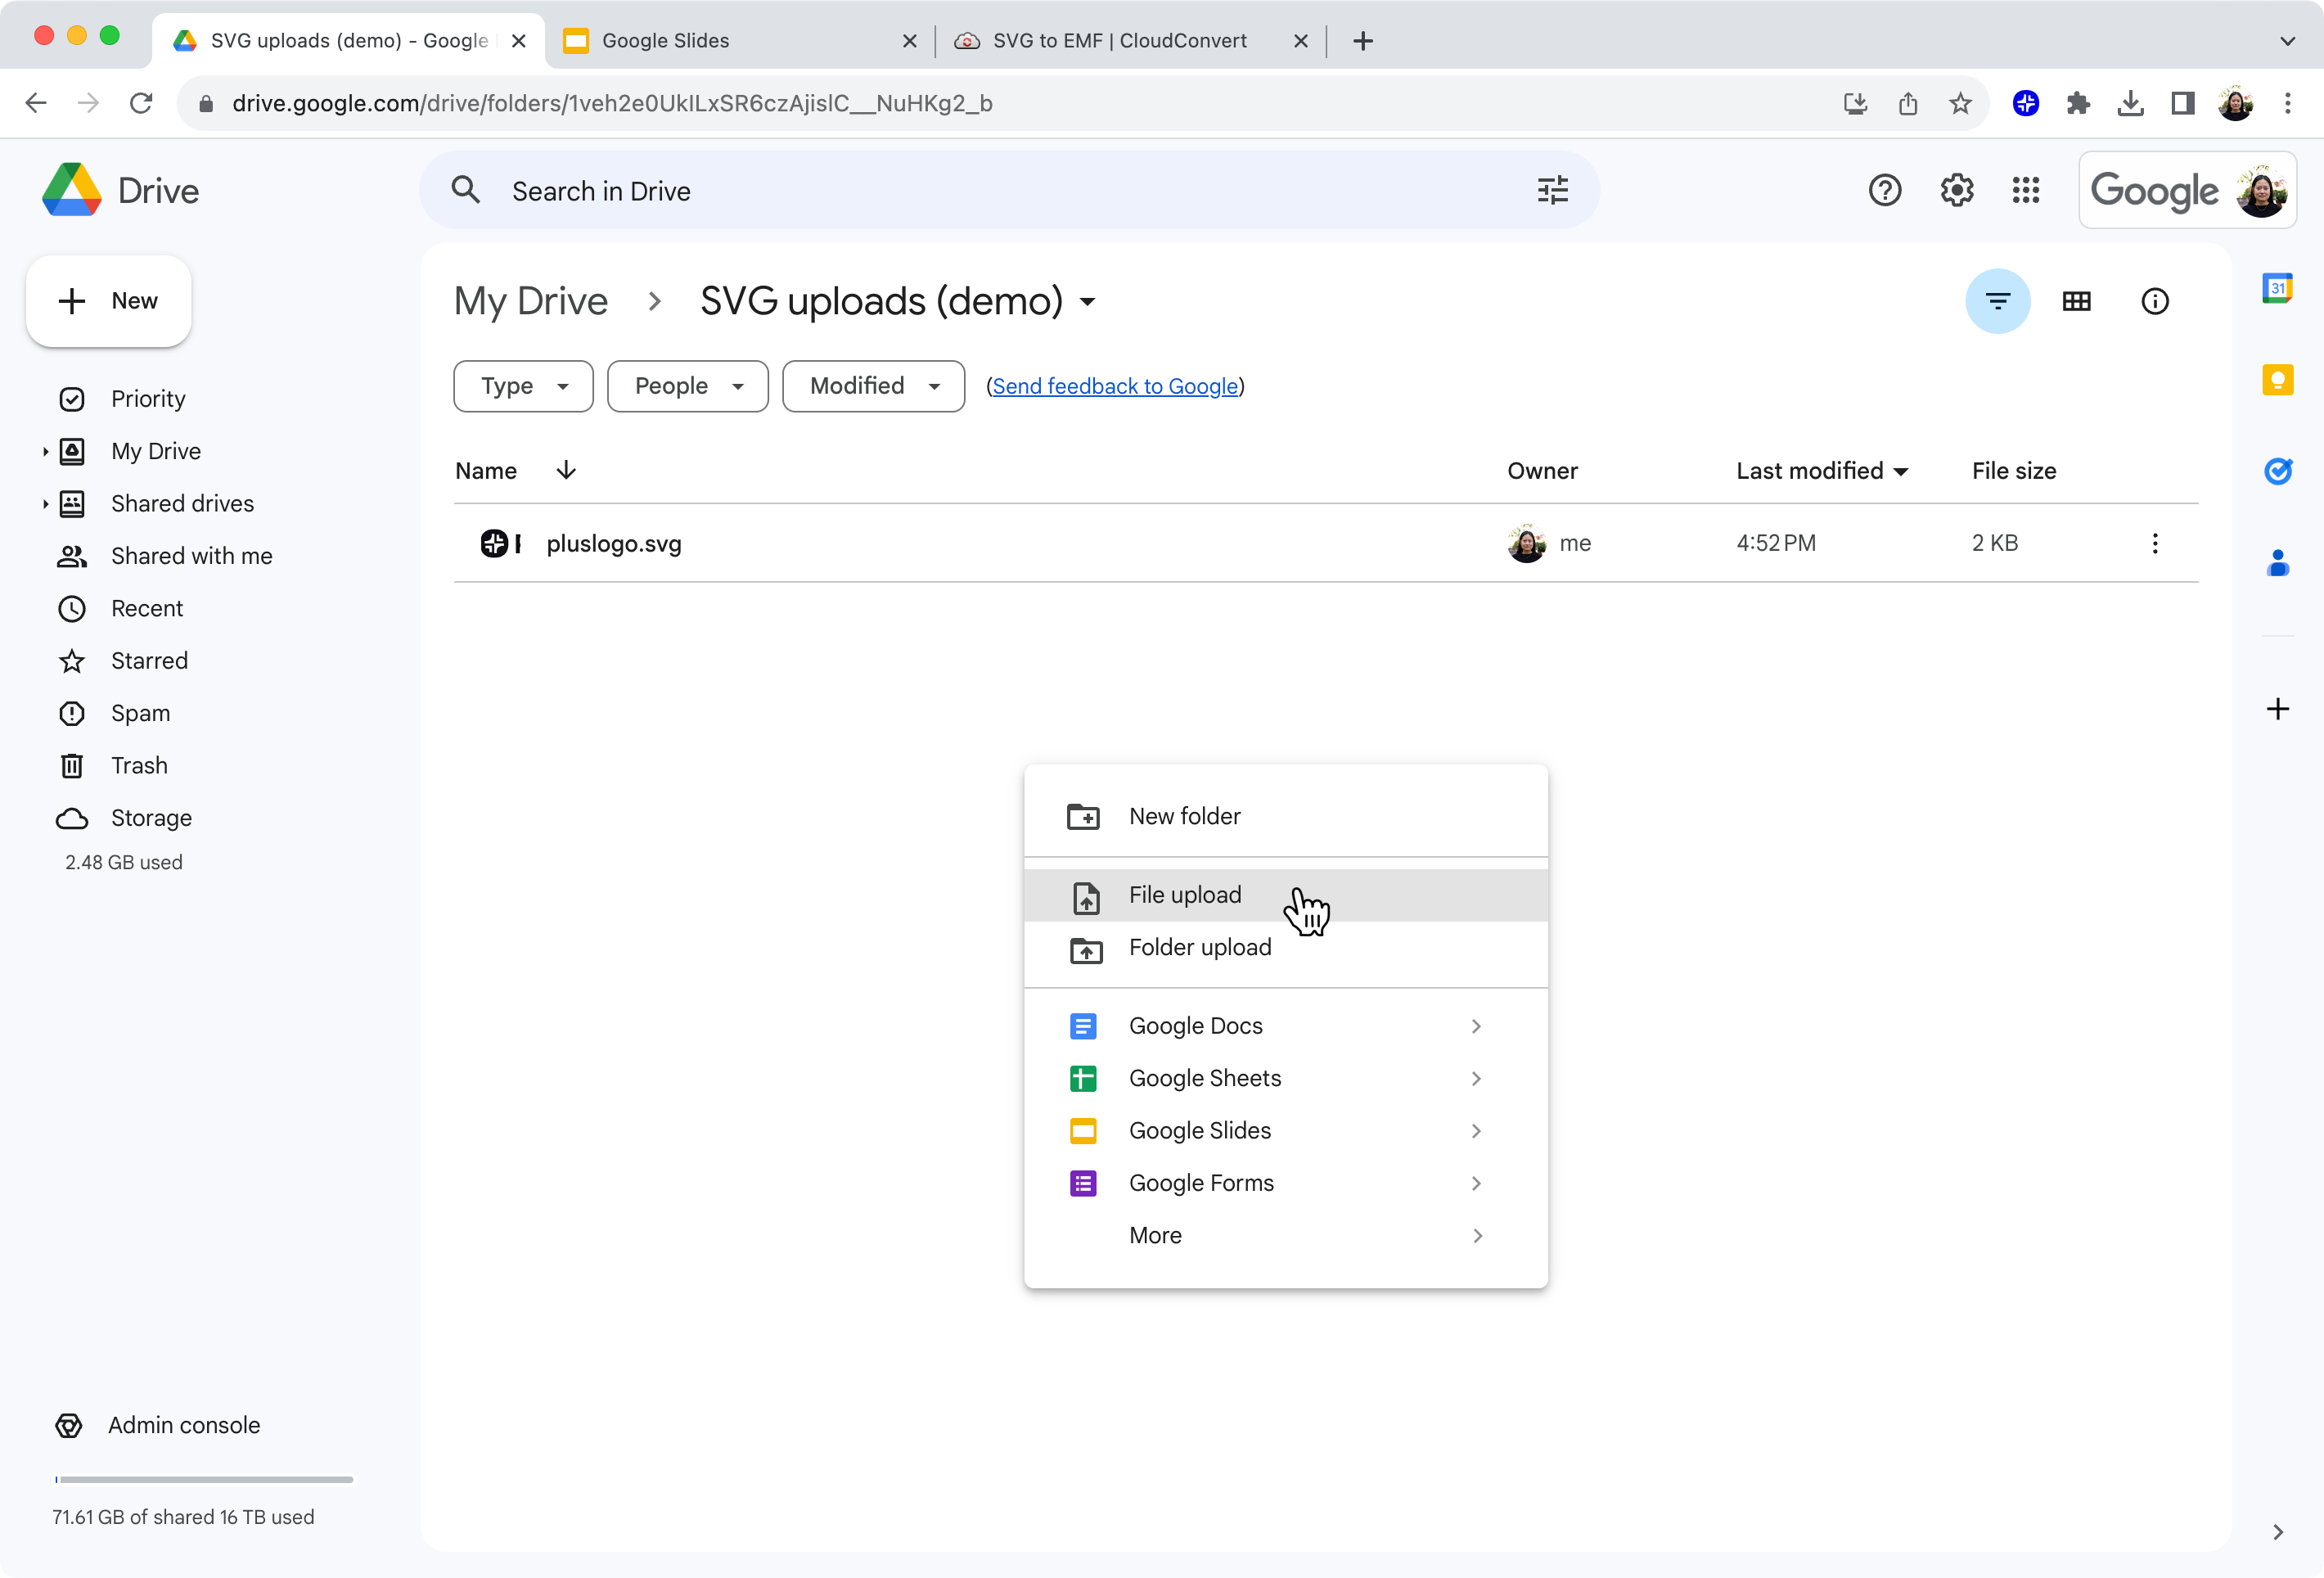Expand My Drive tree in sidebar
Viewport: 2324px width, 1578px height.
[x=45, y=452]
